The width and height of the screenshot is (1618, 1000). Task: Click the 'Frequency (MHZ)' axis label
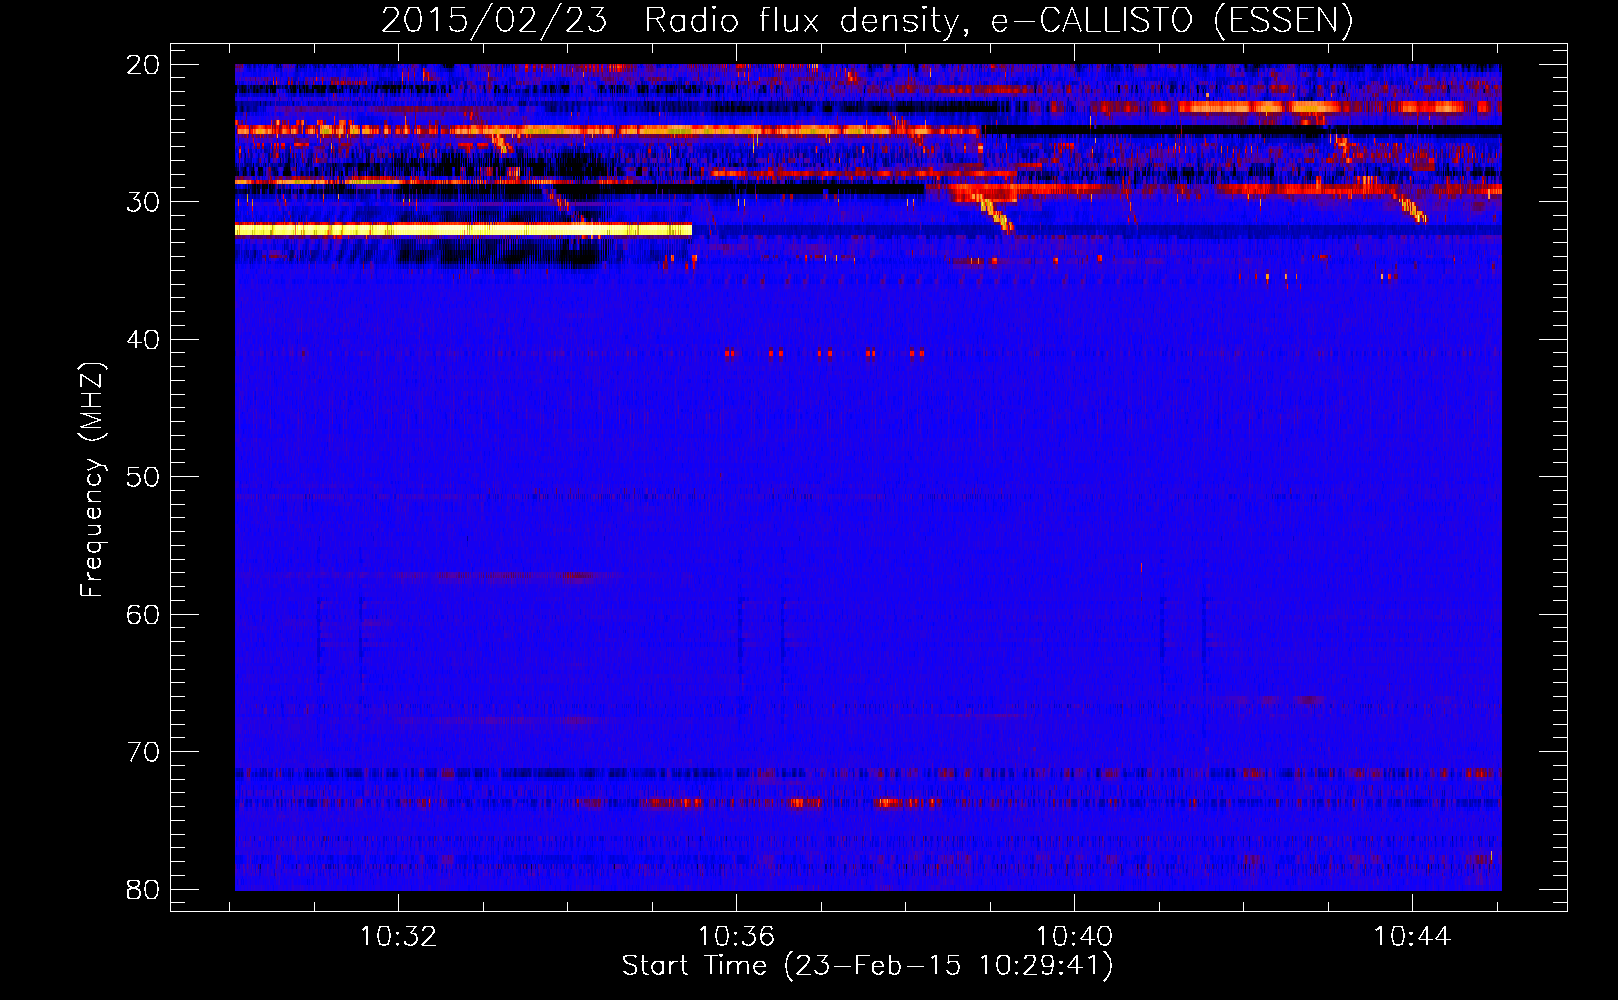coord(92,480)
